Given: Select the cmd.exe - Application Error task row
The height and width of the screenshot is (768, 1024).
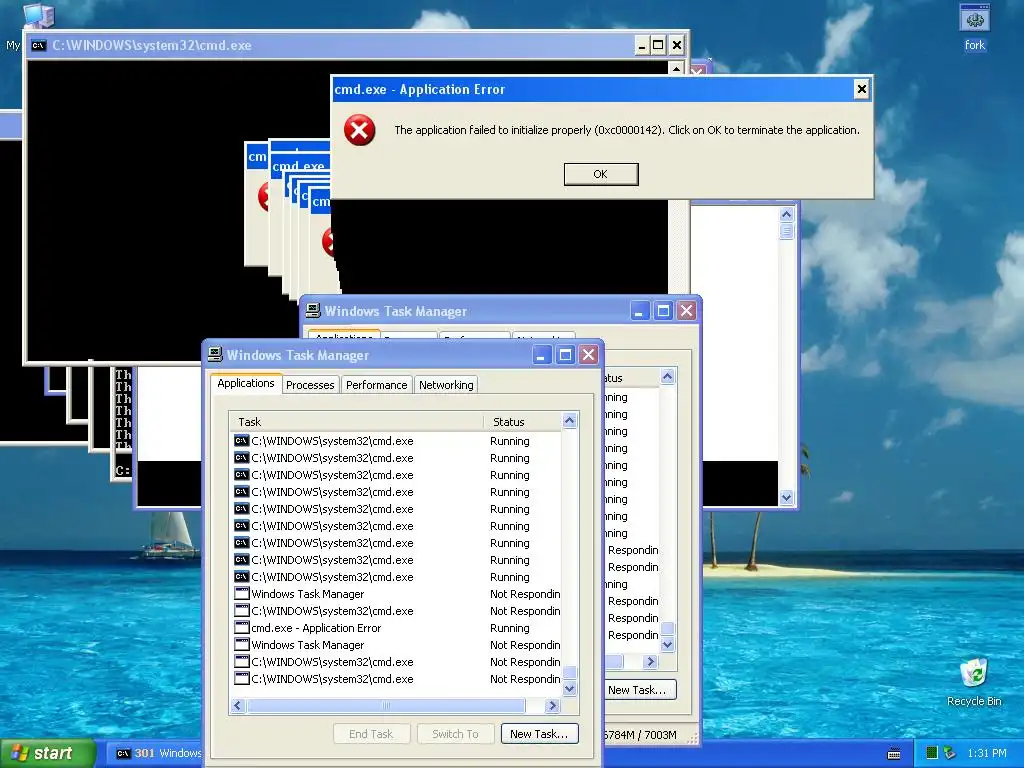Looking at the screenshot, I should (396, 628).
